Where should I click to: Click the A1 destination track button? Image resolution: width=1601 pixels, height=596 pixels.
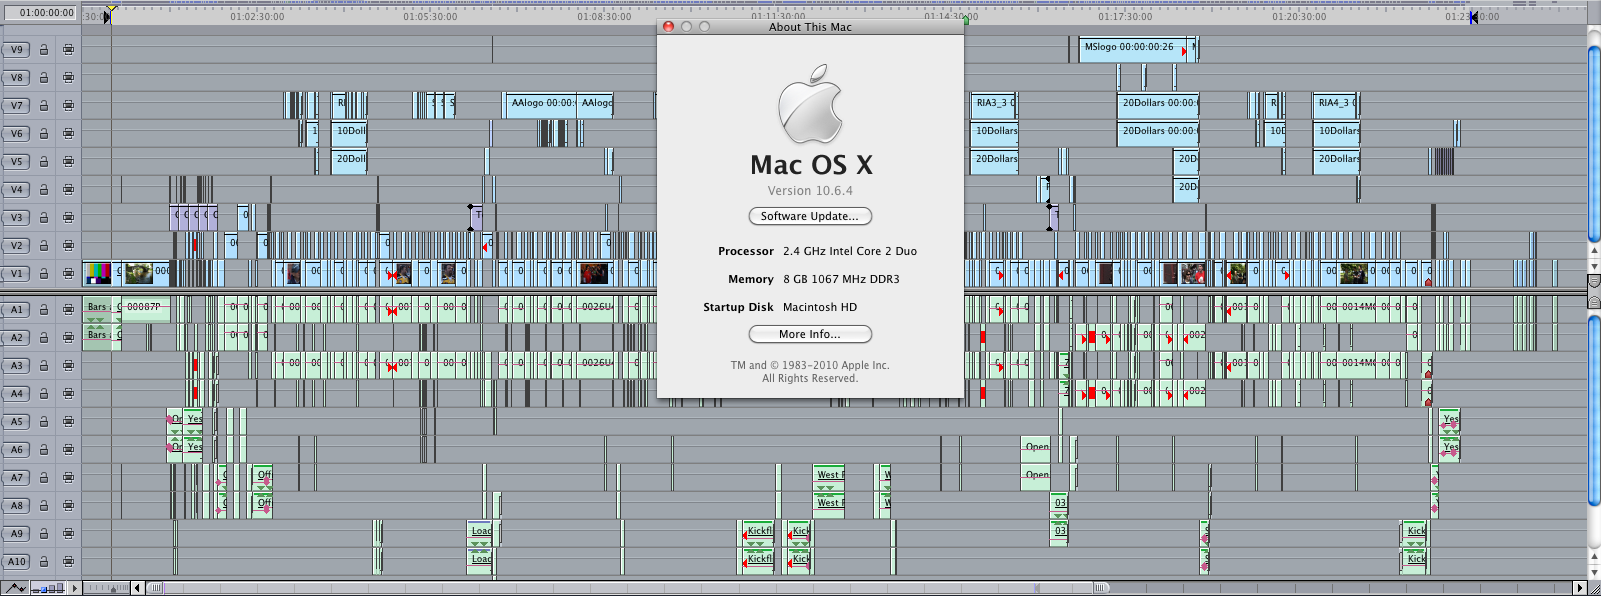point(17,310)
